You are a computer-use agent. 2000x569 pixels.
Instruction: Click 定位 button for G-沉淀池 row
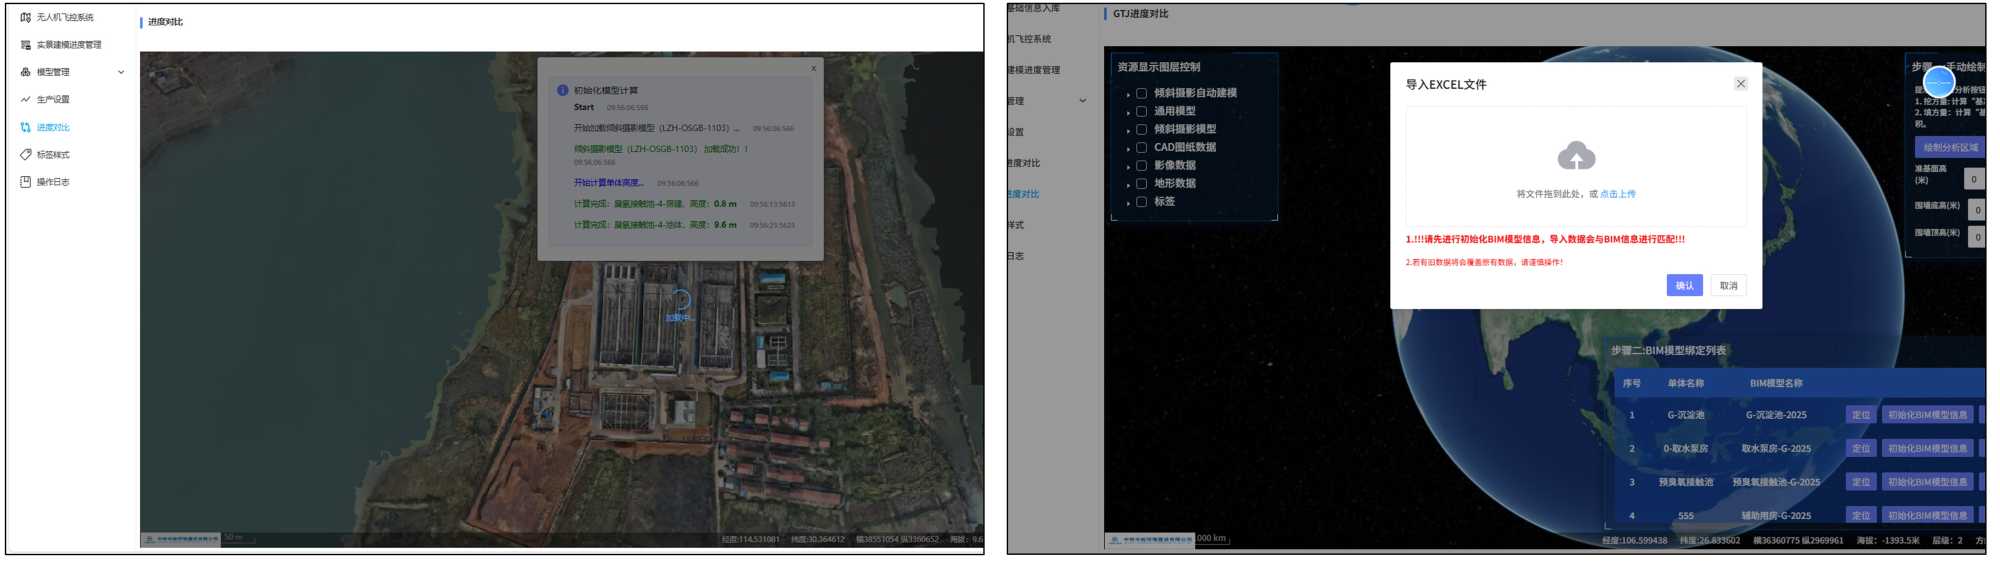point(1860,415)
